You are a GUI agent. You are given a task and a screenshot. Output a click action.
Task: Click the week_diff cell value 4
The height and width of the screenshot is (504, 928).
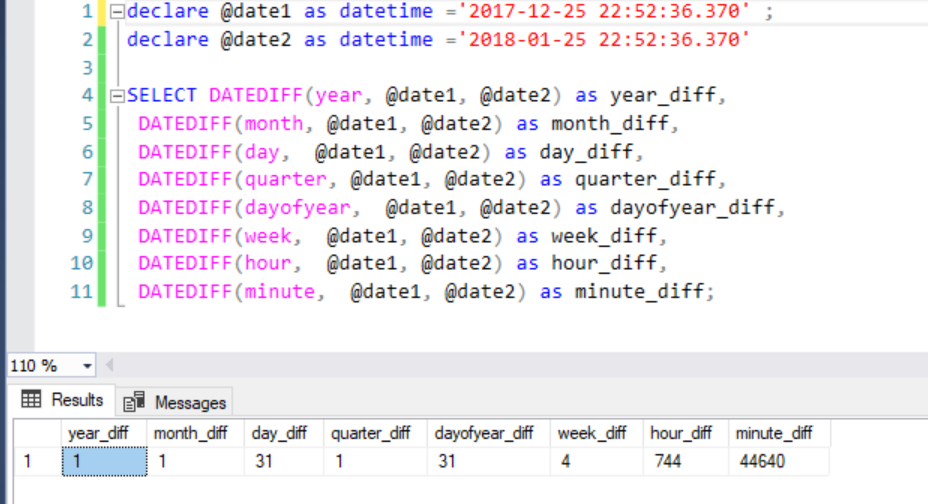tap(597, 461)
